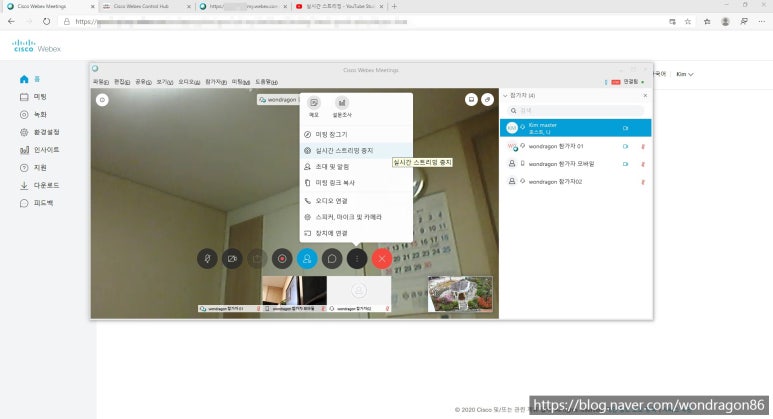
Task: End the meeting with red X button
Action: [x=382, y=259]
